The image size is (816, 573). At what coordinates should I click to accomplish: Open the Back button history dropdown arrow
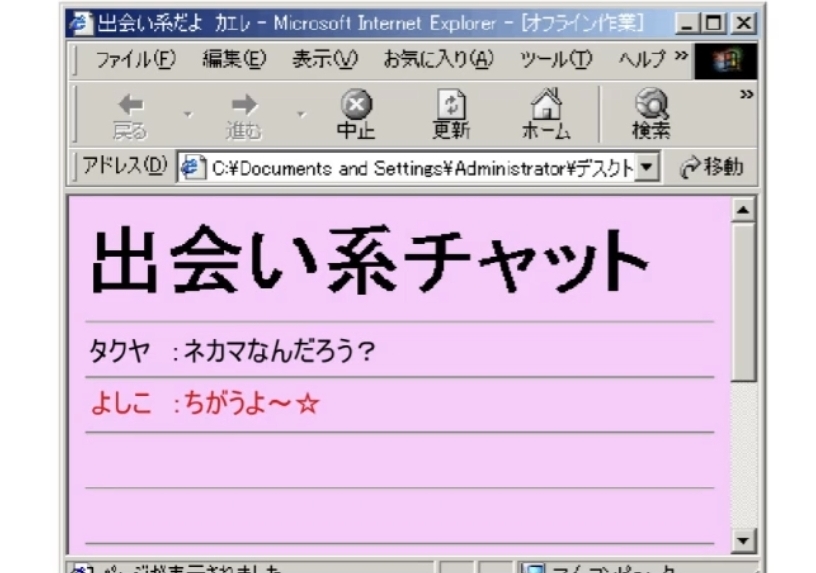click(x=187, y=115)
